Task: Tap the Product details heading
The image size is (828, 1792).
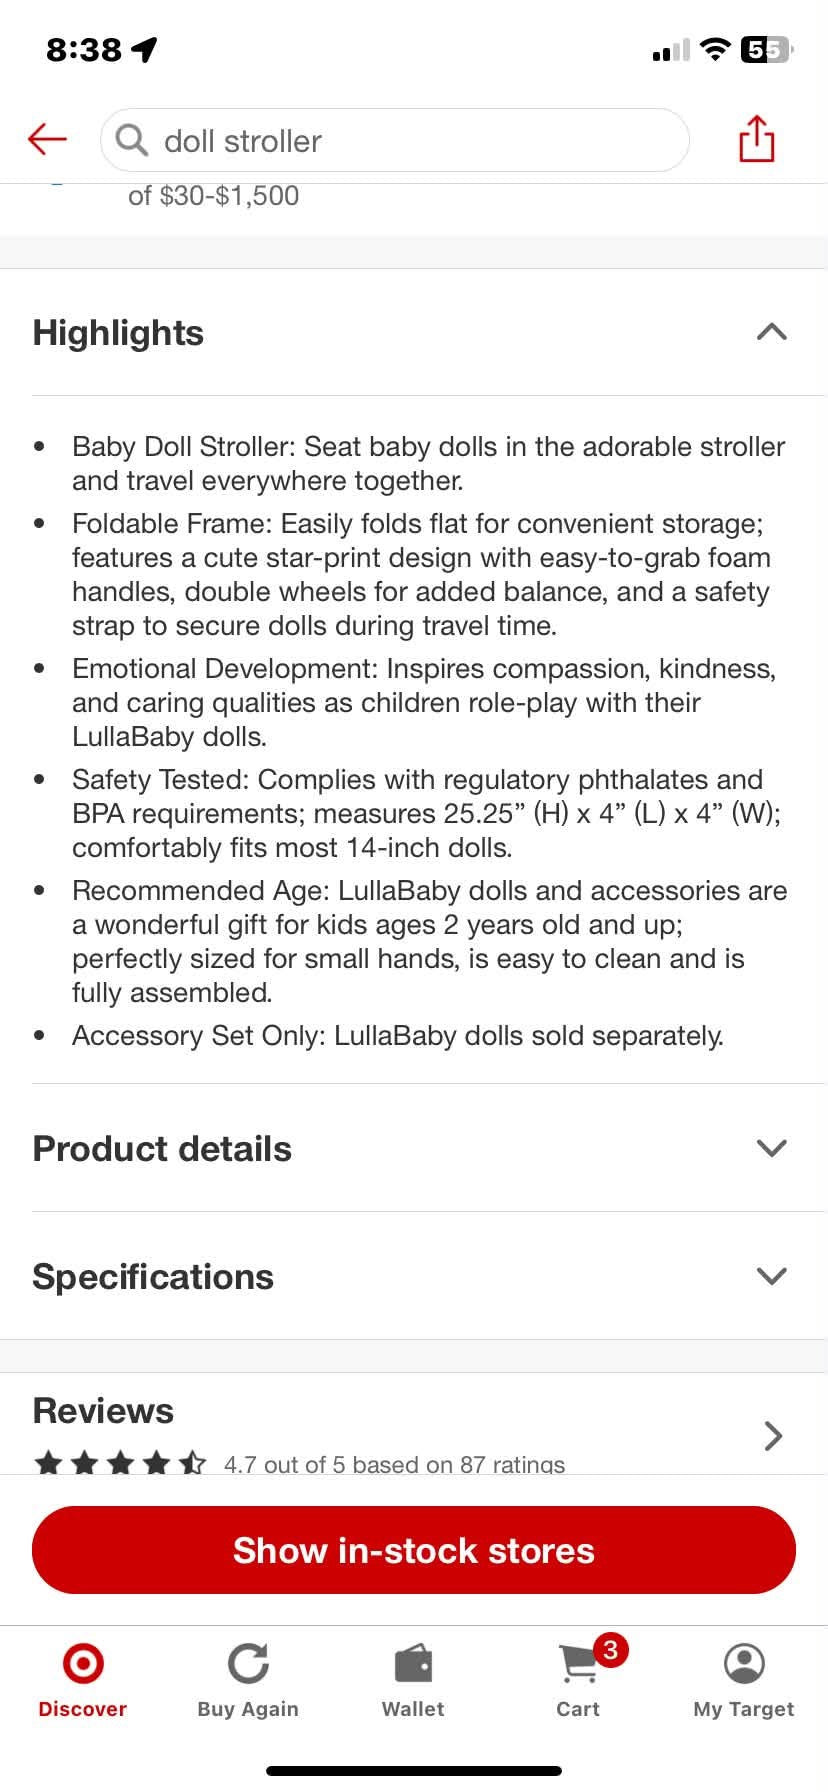Action: [162, 1148]
